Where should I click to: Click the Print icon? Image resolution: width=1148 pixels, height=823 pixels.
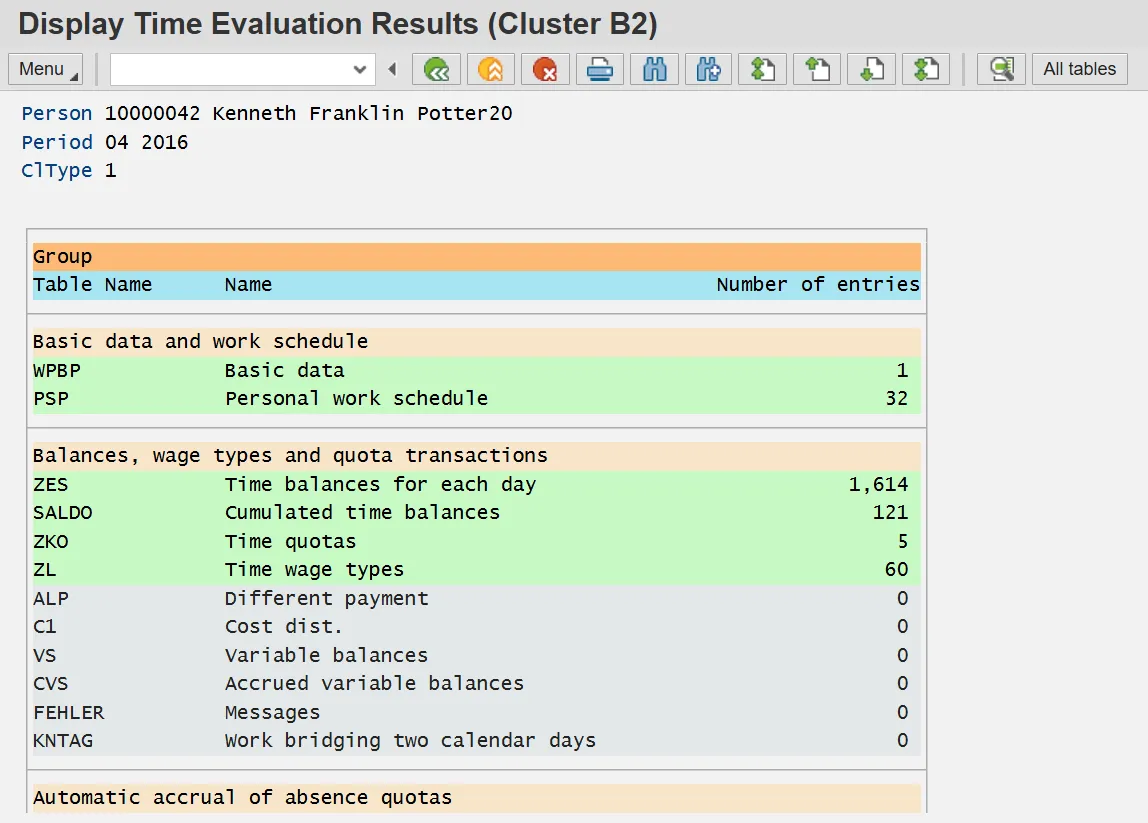[x=599, y=69]
